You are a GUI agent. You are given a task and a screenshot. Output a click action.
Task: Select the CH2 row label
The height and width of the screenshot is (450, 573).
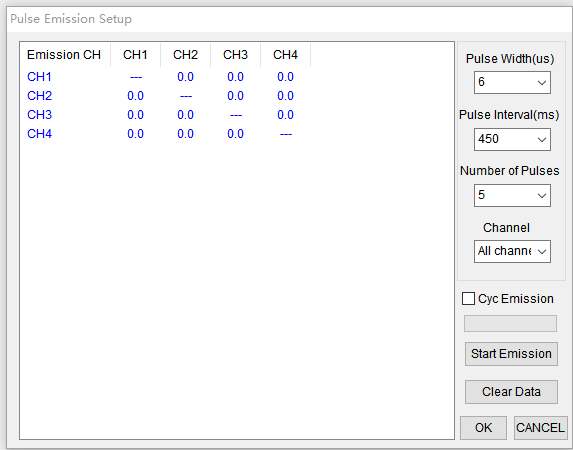(39, 96)
